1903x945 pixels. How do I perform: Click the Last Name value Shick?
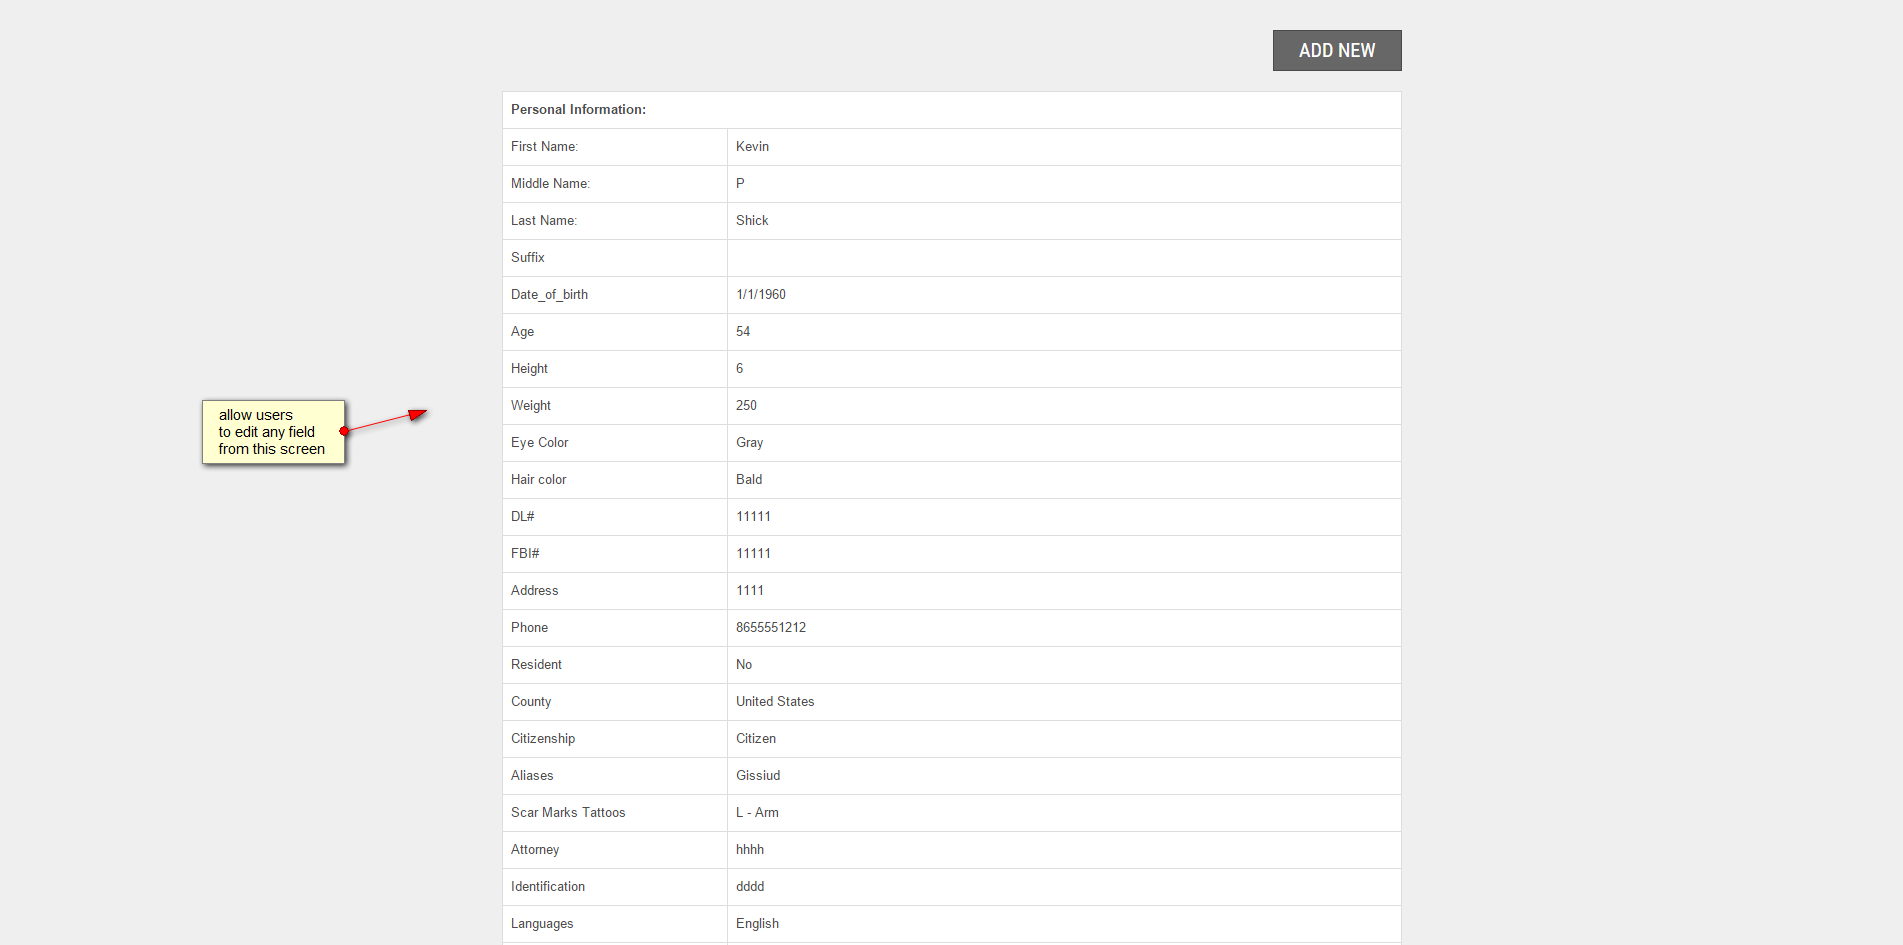[752, 221]
